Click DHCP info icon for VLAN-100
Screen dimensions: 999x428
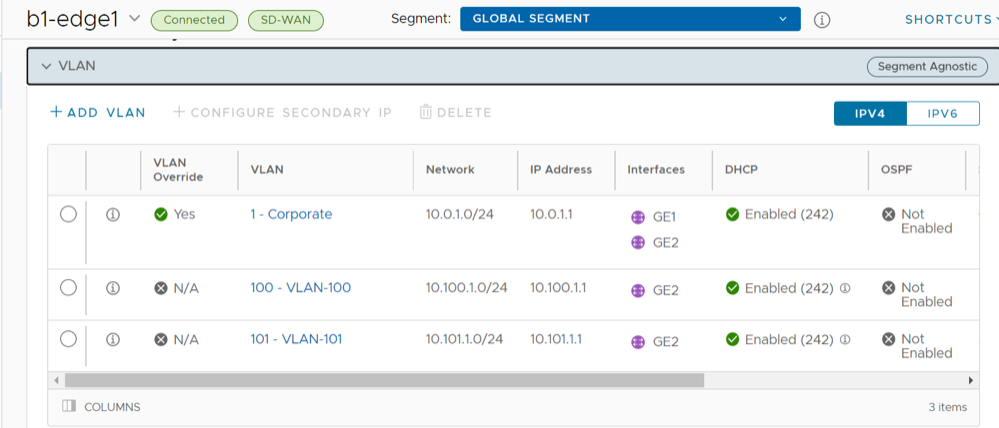(845, 288)
